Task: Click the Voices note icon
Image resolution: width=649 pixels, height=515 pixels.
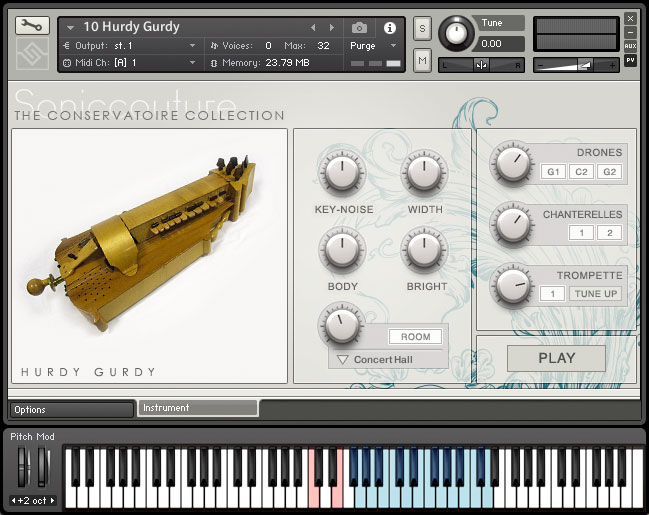Action: (x=214, y=46)
